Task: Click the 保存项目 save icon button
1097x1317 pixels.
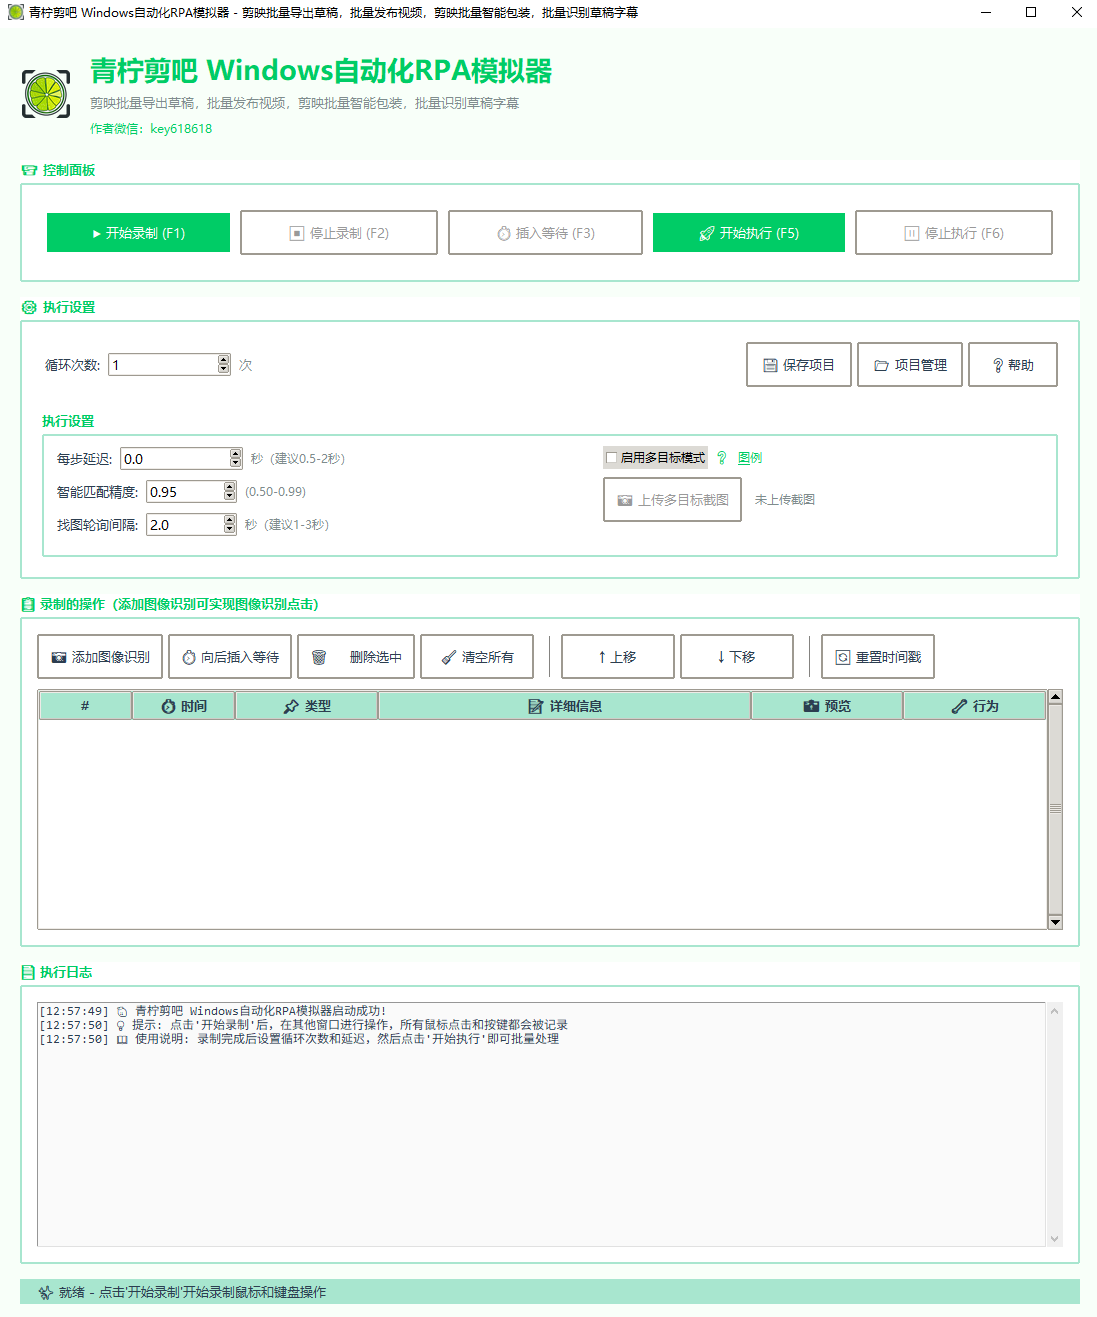Action: [x=798, y=365]
